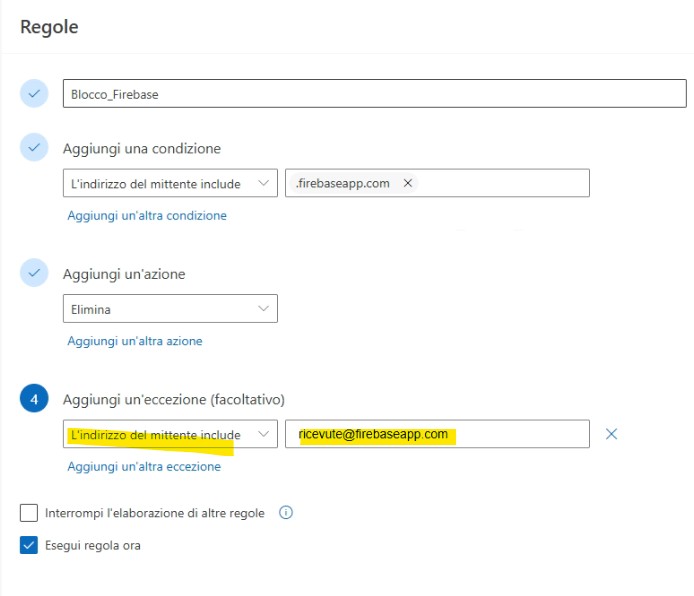Delete the exception with the X icon

coord(612,434)
